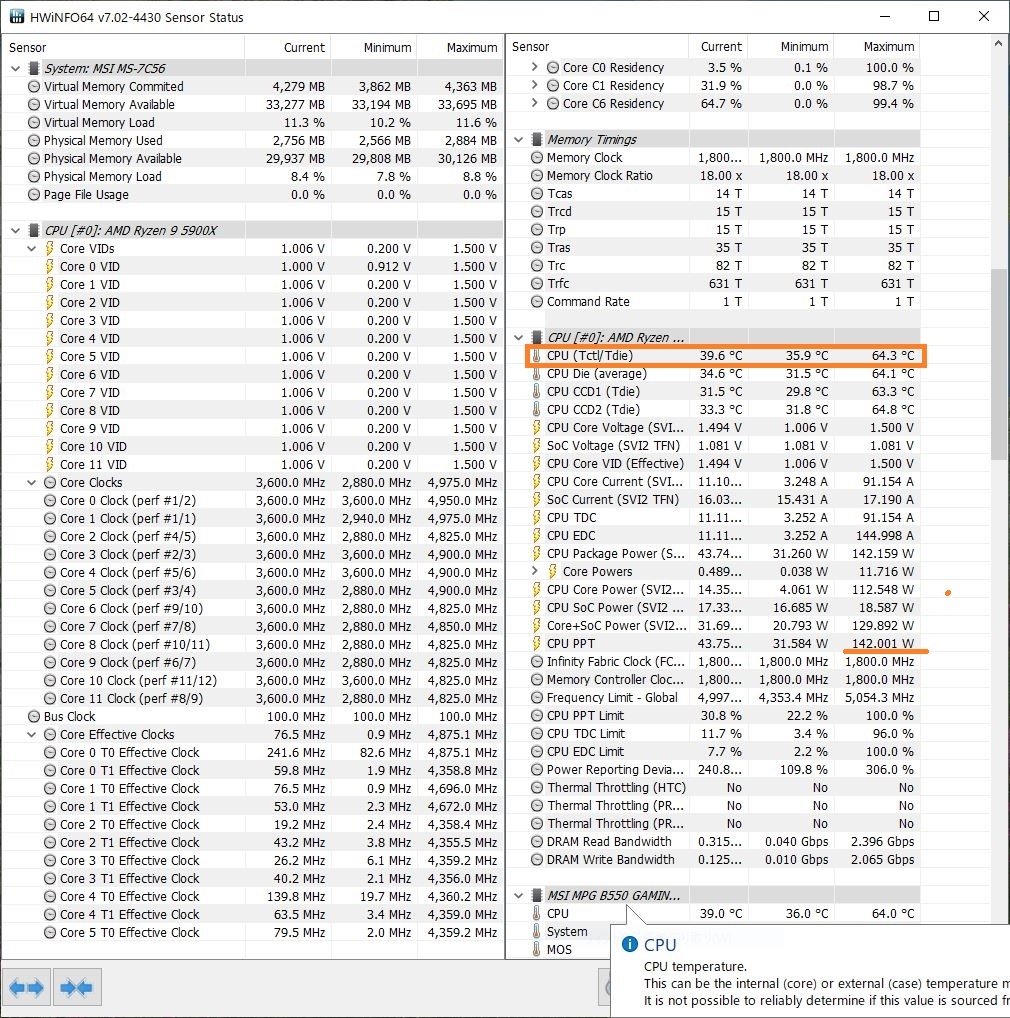Click the right pane Sensor column header

[x=597, y=47]
